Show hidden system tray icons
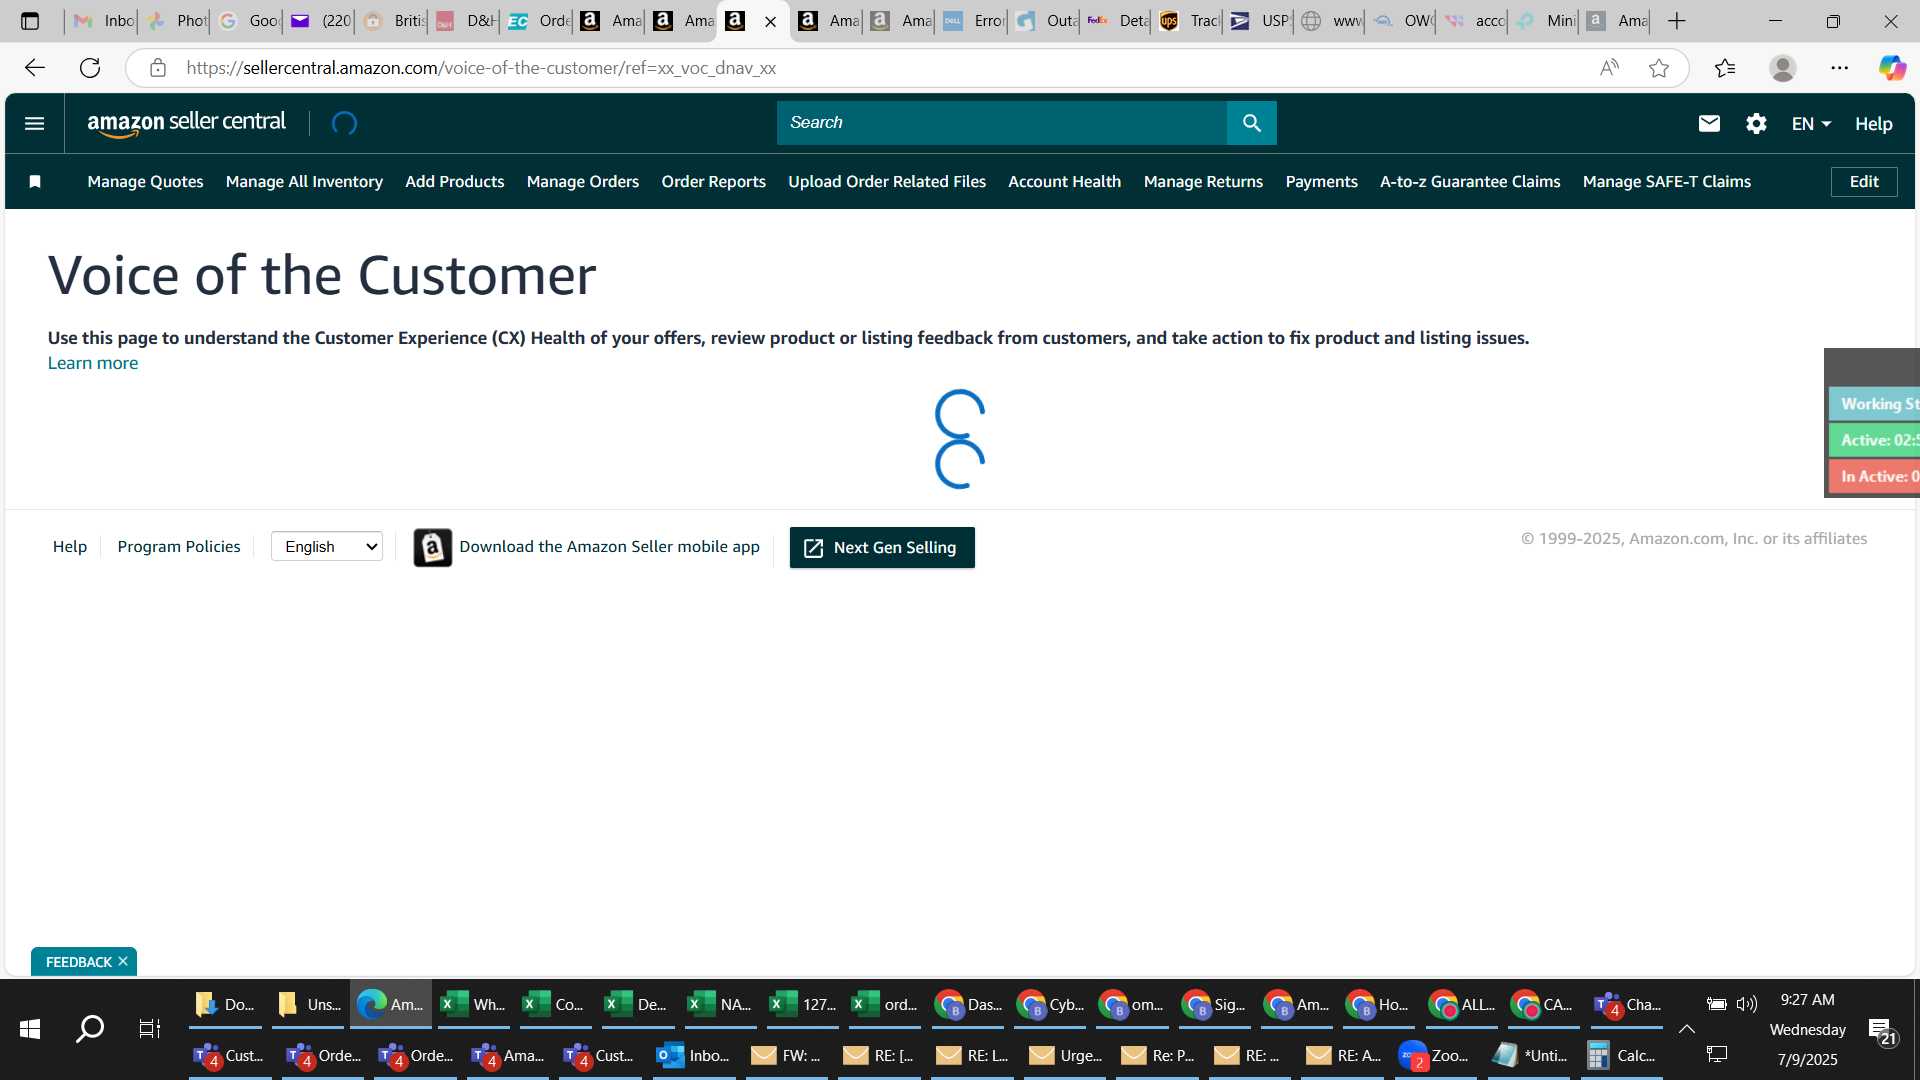Screen dimensions: 1920x1080 [x=1687, y=1029]
